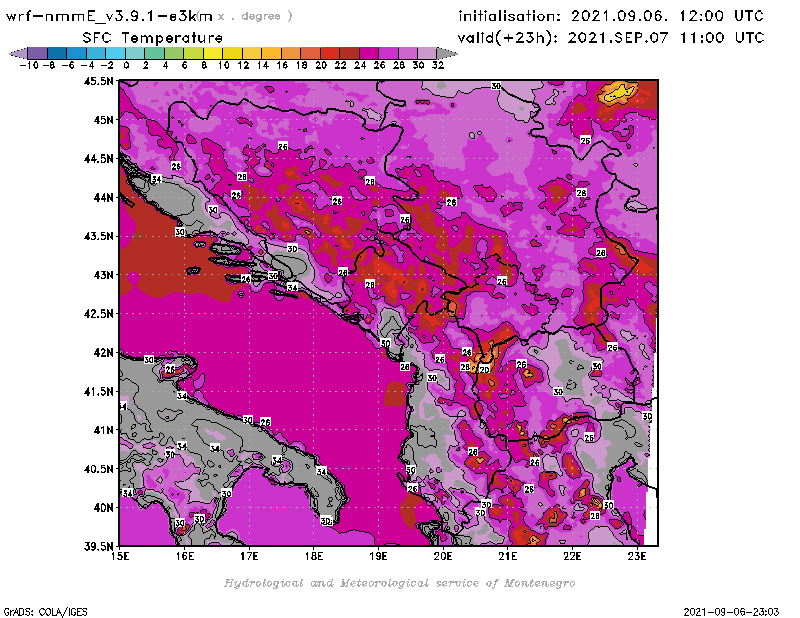The width and height of the screenshot is (800, 618).
Task: Click the '15E' longitude label
Action: coord(120,556)
